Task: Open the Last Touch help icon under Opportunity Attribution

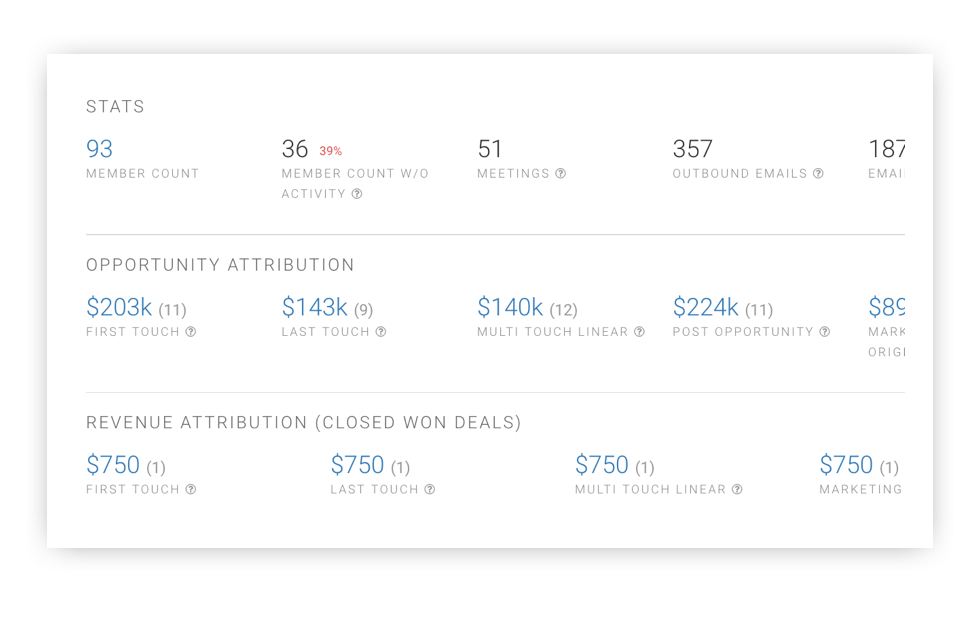Action: (x=380, y=332)
